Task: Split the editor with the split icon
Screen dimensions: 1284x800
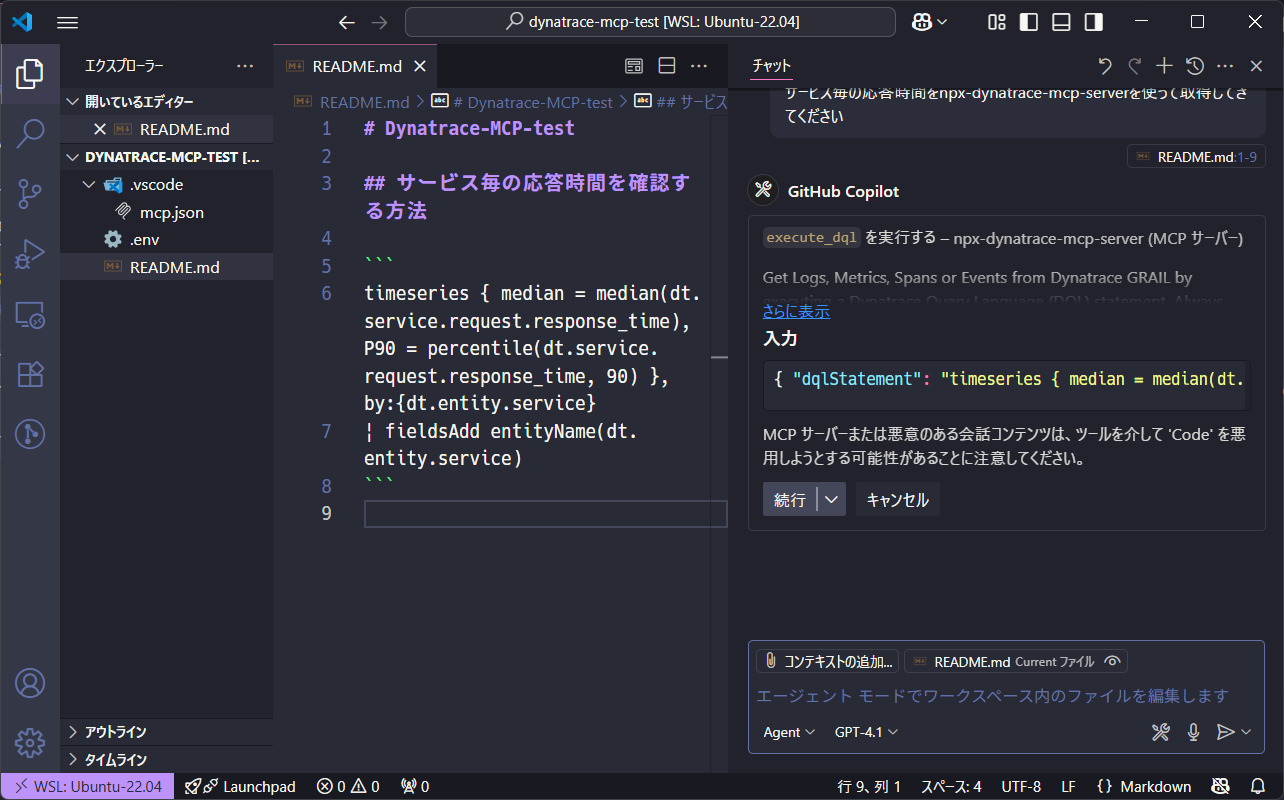Action: 667,66
